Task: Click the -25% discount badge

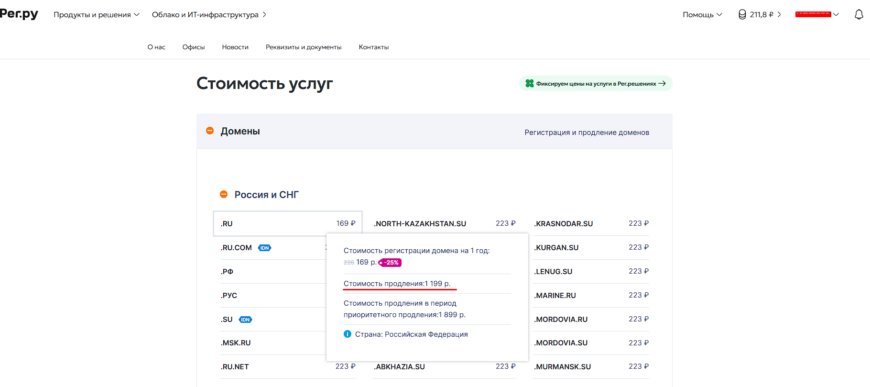Action: pos(391,262)
